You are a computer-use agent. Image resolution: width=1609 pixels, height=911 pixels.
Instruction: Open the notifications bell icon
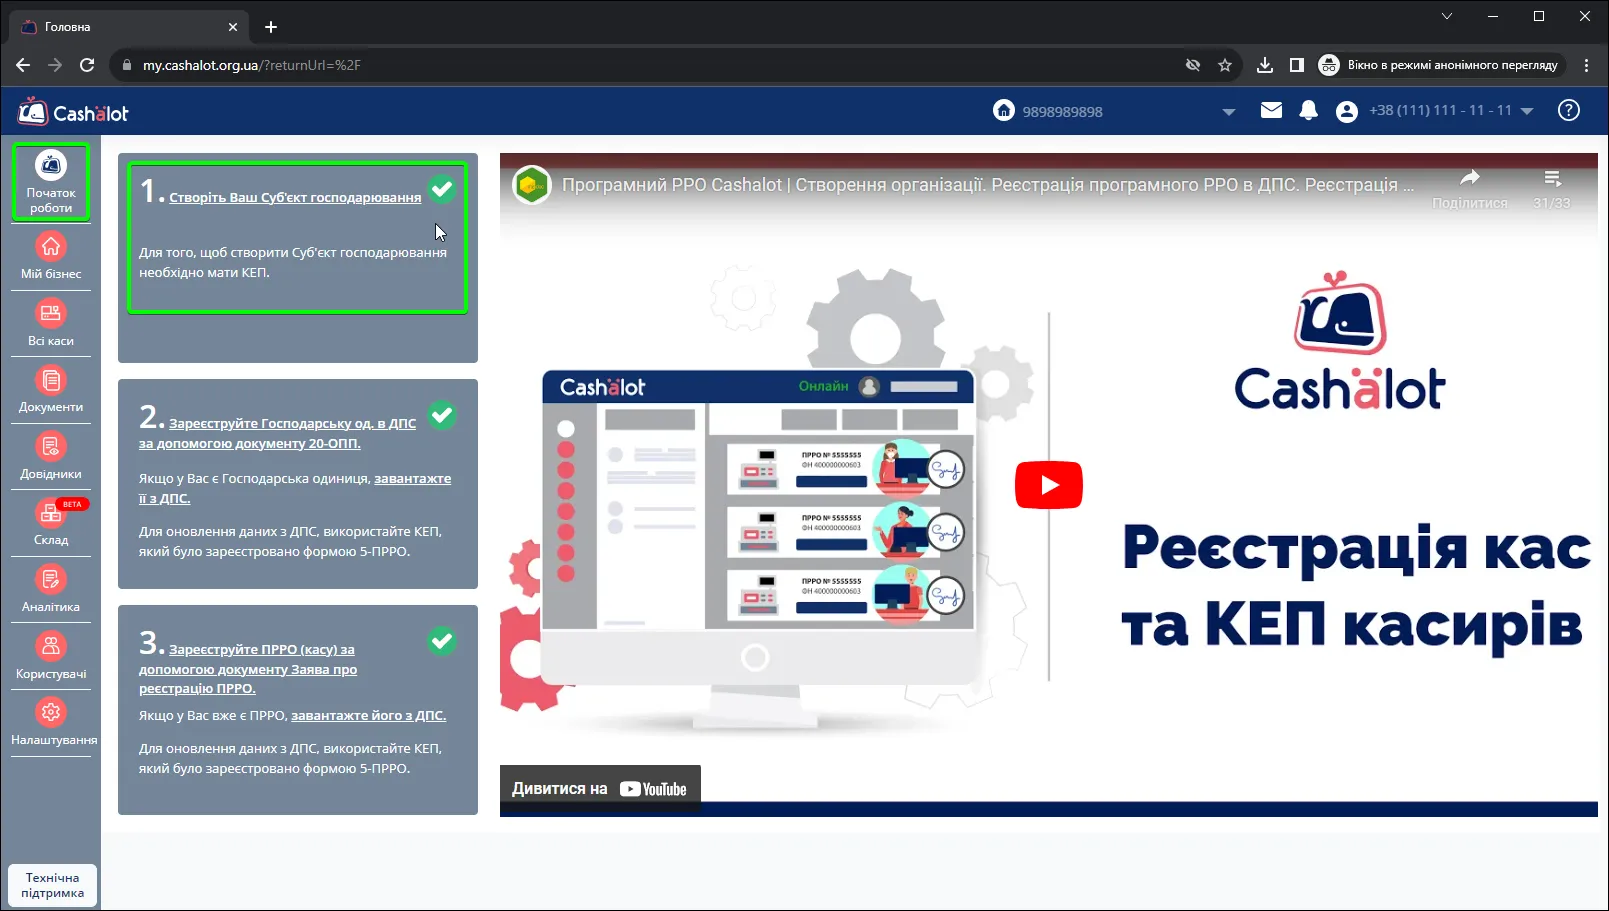click(1308, 111)
